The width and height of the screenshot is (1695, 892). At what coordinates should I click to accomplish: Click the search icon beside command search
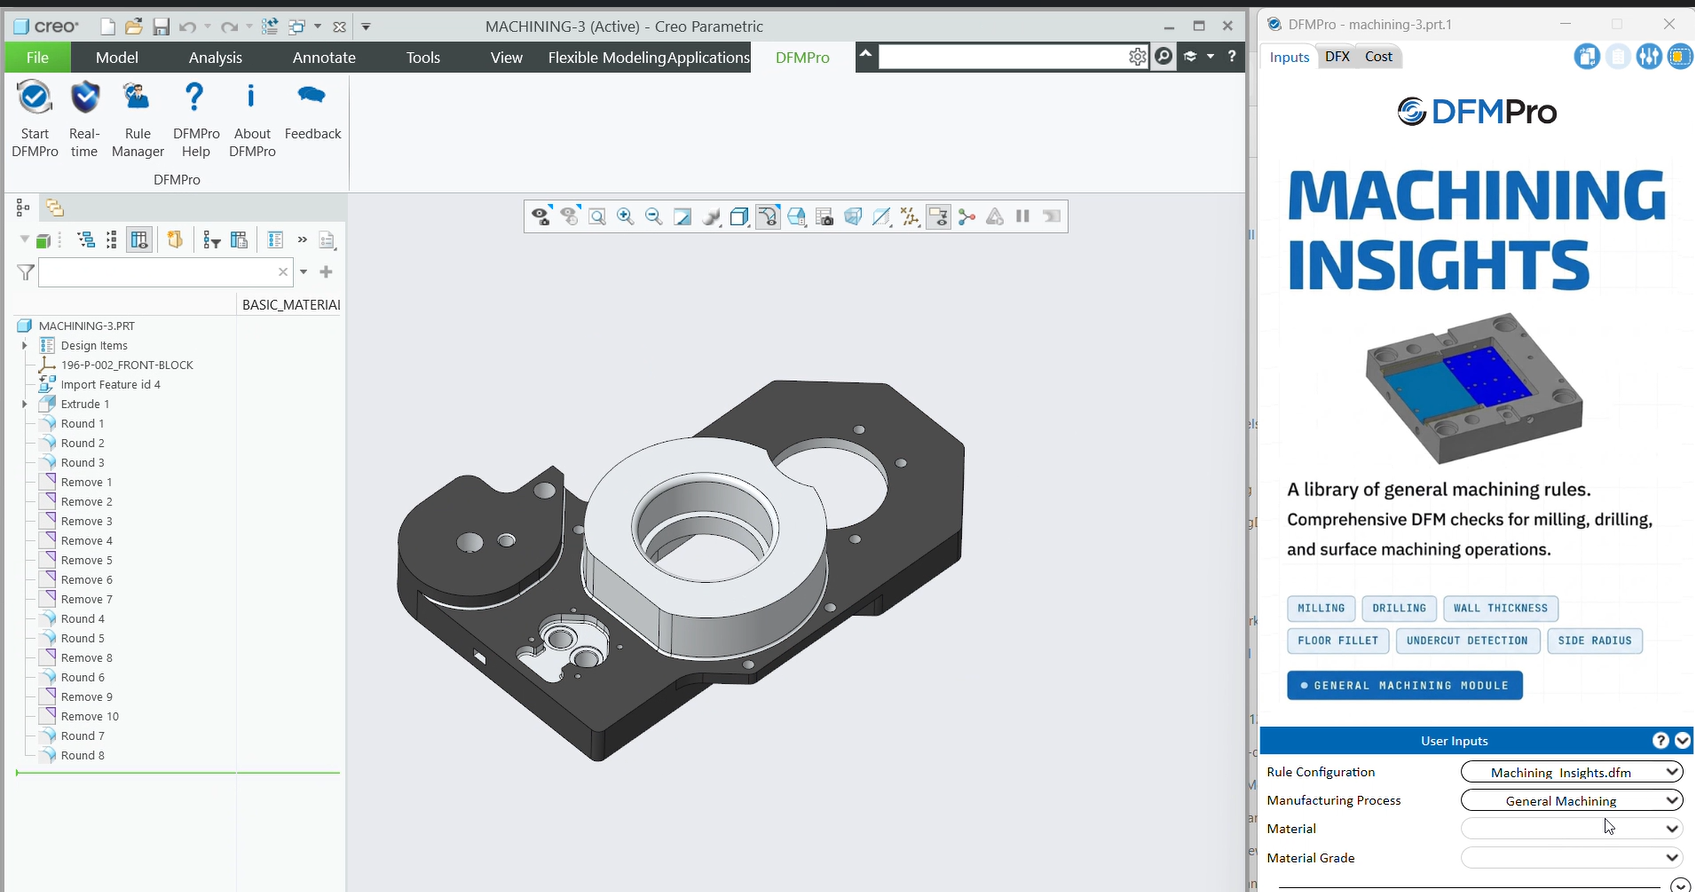[x=1163, y=57]
